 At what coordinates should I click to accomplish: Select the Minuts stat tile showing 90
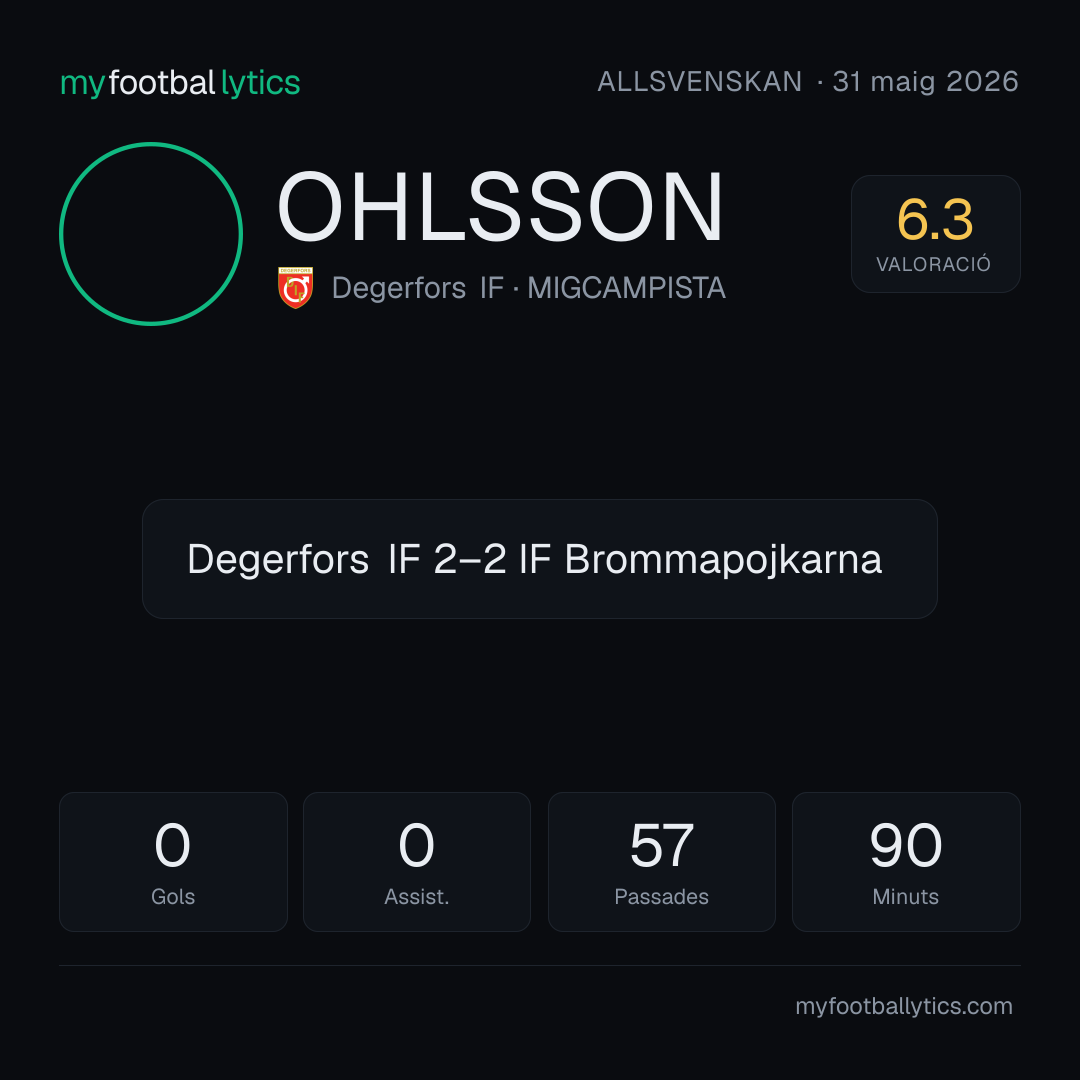click(x=906, y=862)
